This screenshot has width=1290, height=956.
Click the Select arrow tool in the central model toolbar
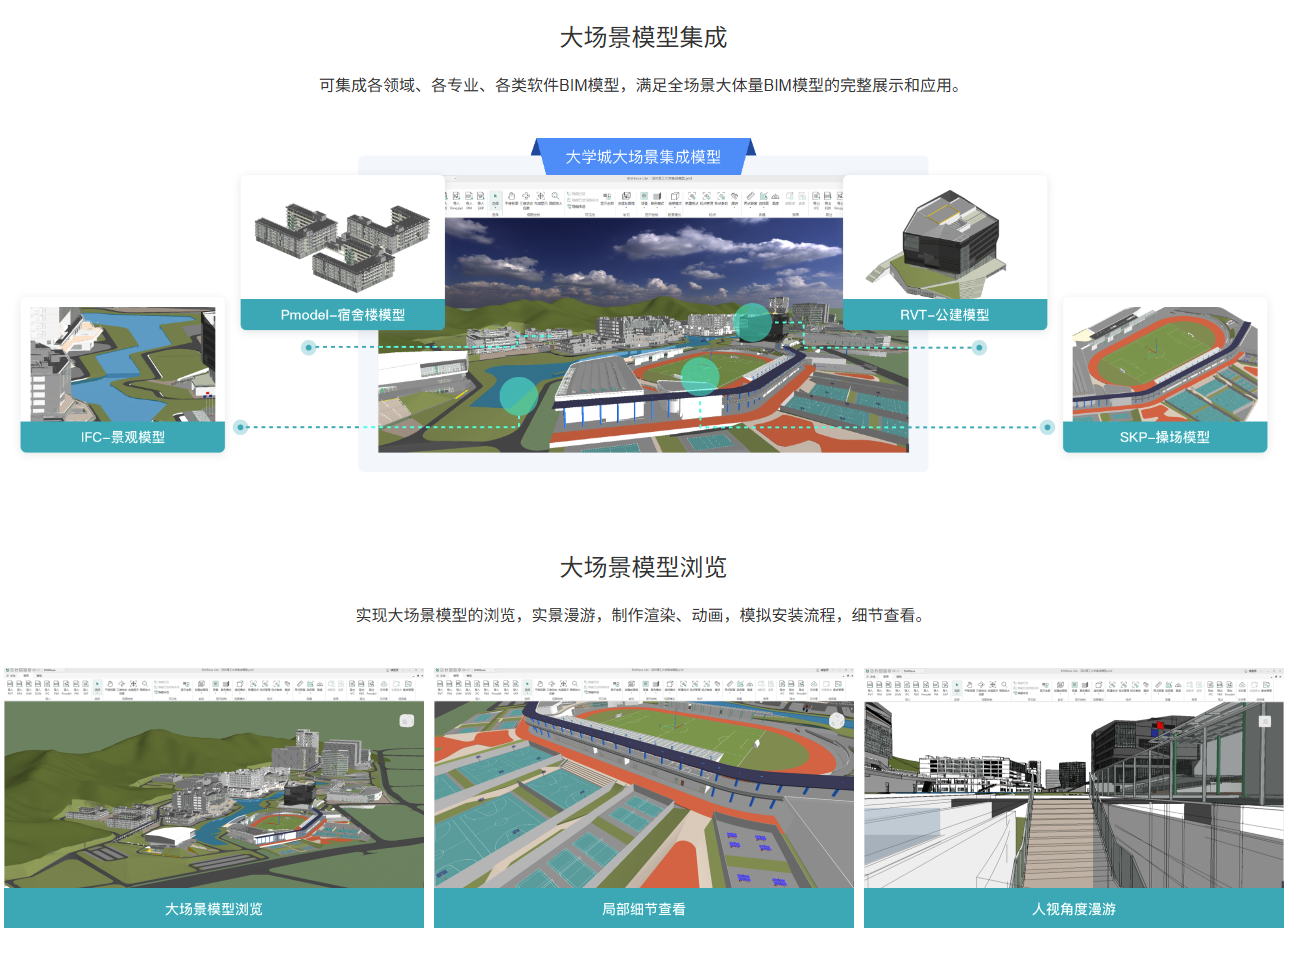tap(495, 197)
